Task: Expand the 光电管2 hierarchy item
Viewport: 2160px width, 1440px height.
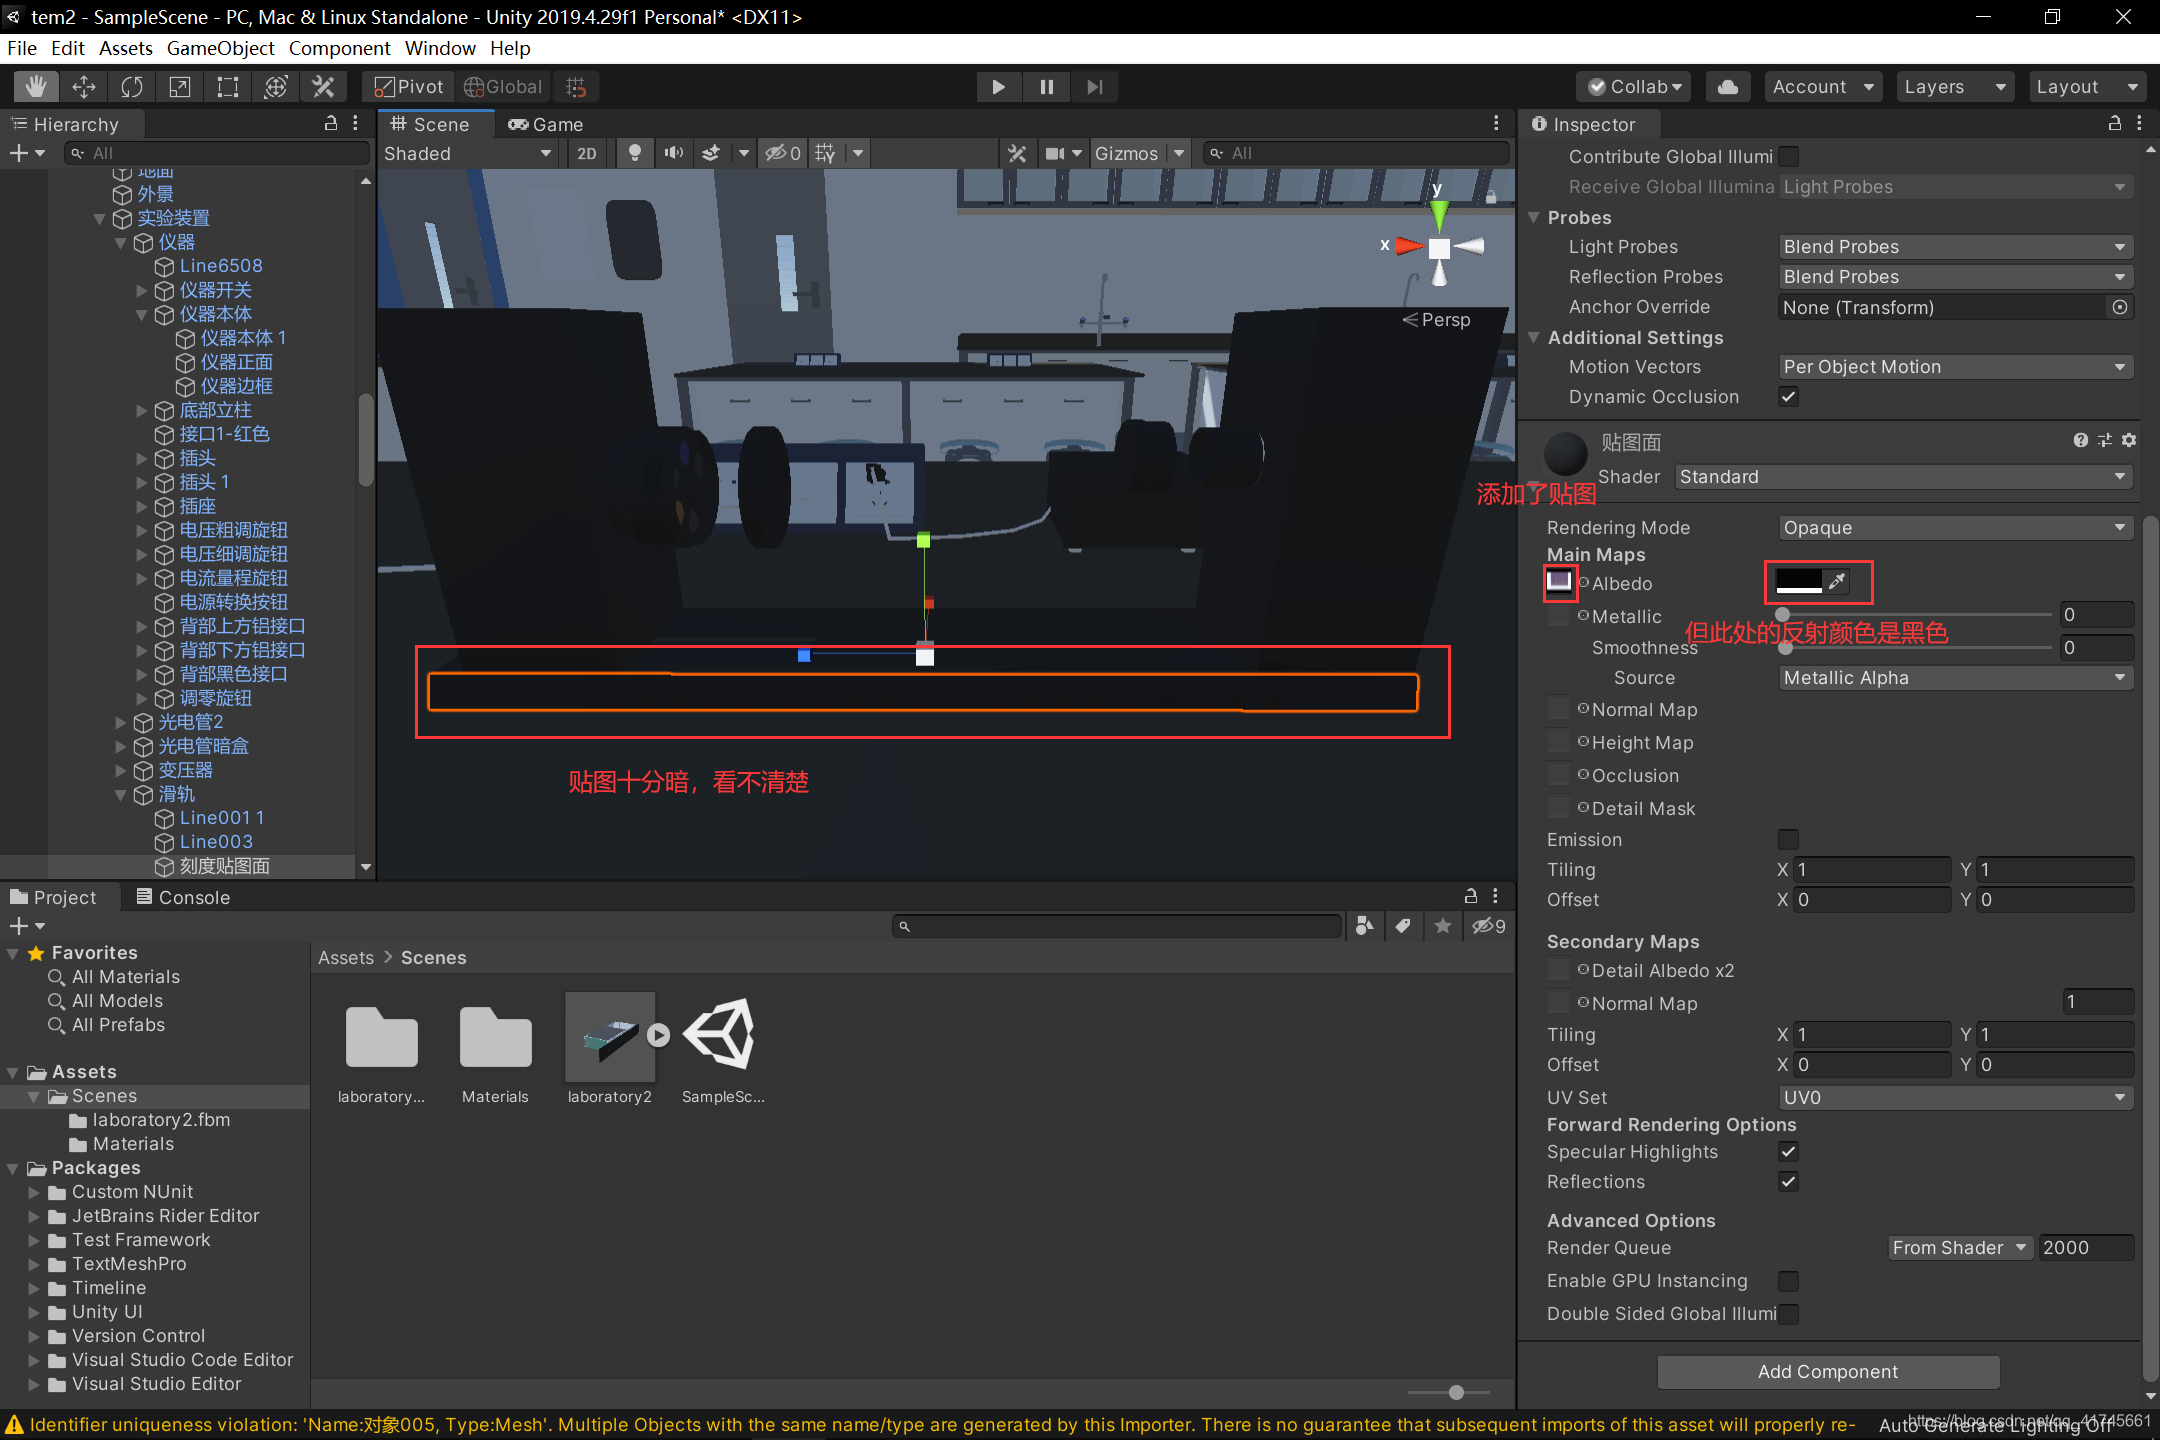Action: (x=121, y=722)
